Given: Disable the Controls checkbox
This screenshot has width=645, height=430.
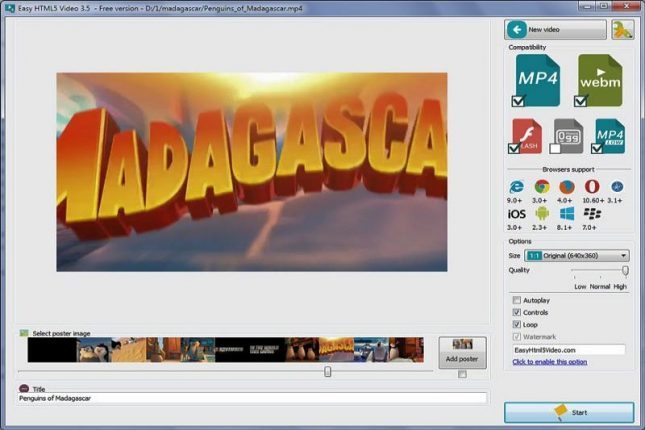Looking at the screenshot, I should pyautogui.click(x=517, y=312).
